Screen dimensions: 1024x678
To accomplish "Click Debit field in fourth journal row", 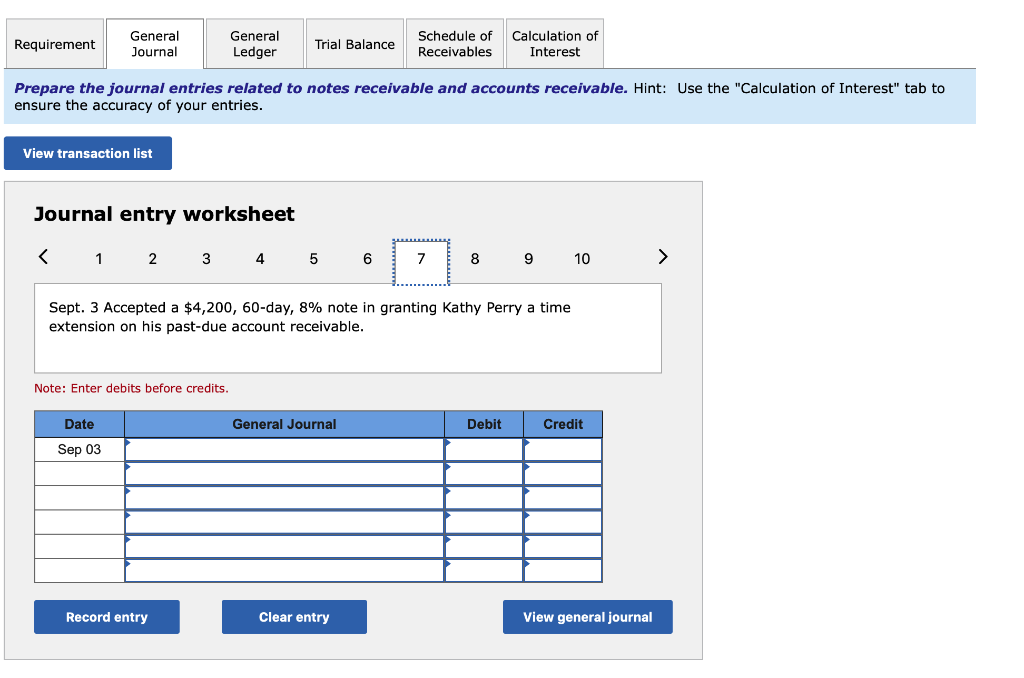I will tap(484, 522).
